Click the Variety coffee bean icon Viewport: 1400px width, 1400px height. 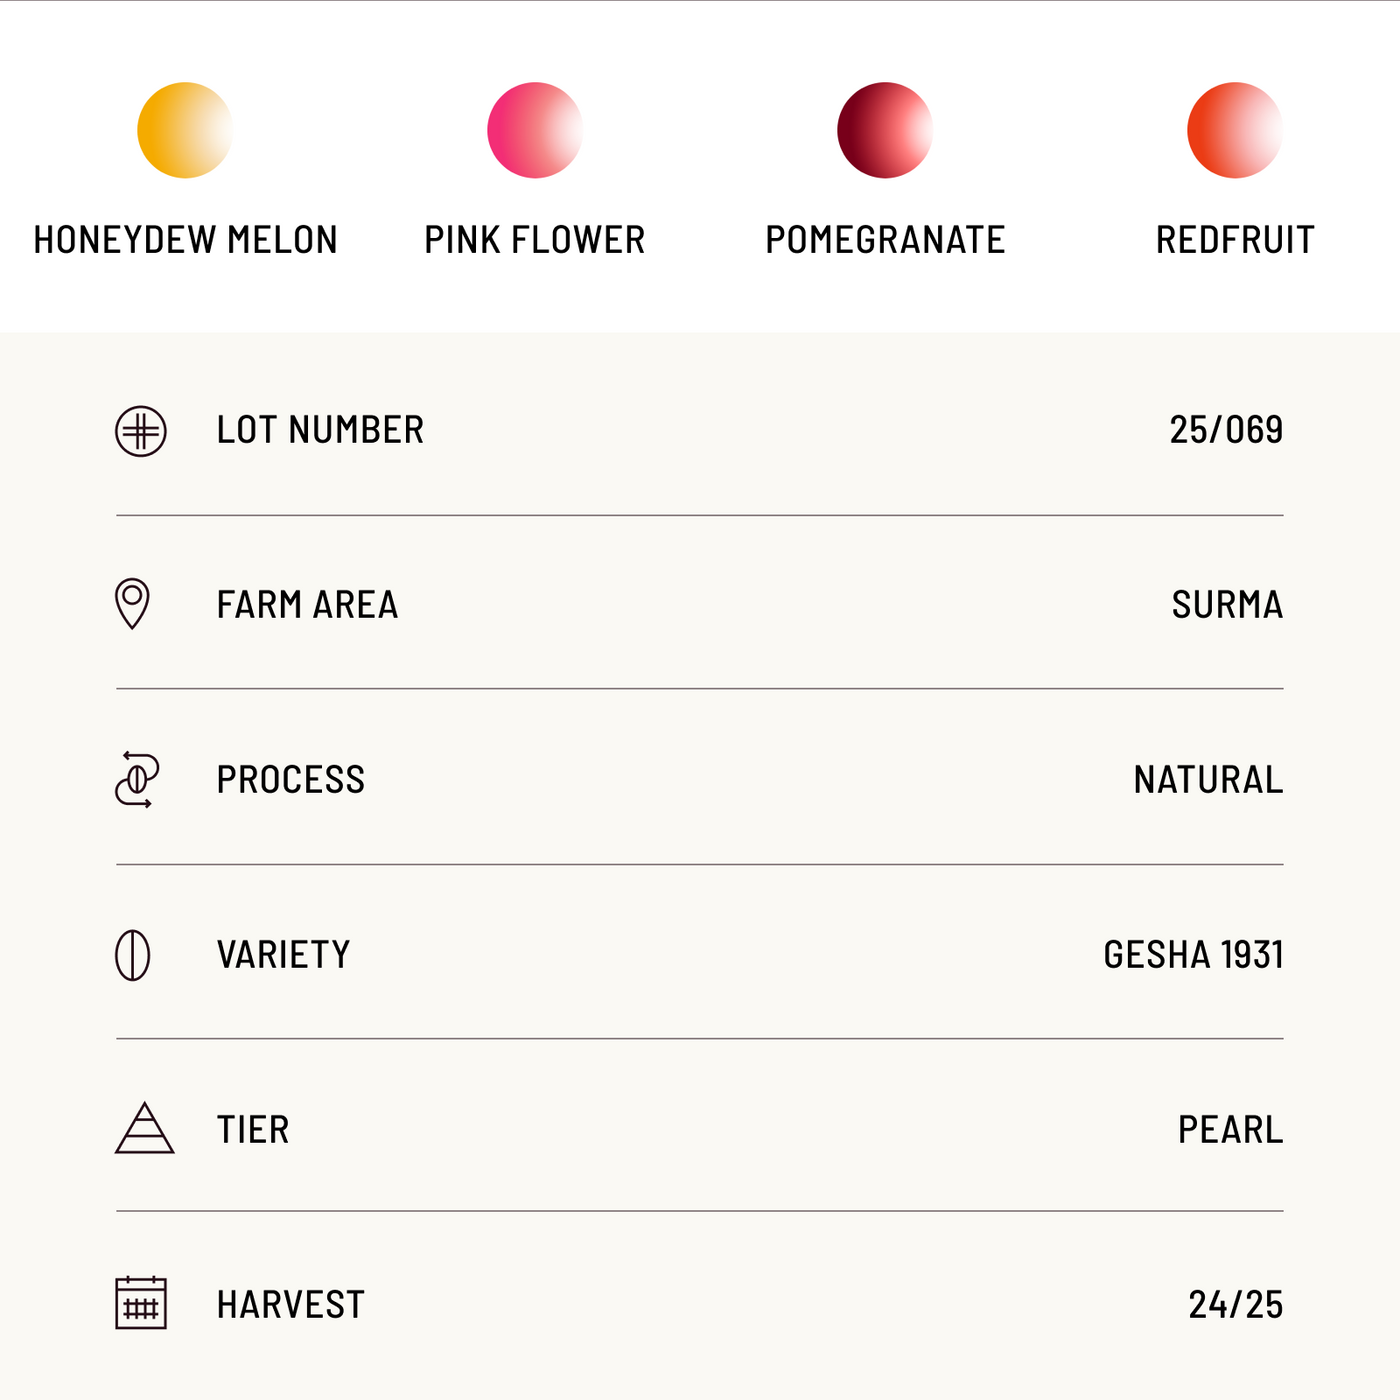(x=133, y=955)
